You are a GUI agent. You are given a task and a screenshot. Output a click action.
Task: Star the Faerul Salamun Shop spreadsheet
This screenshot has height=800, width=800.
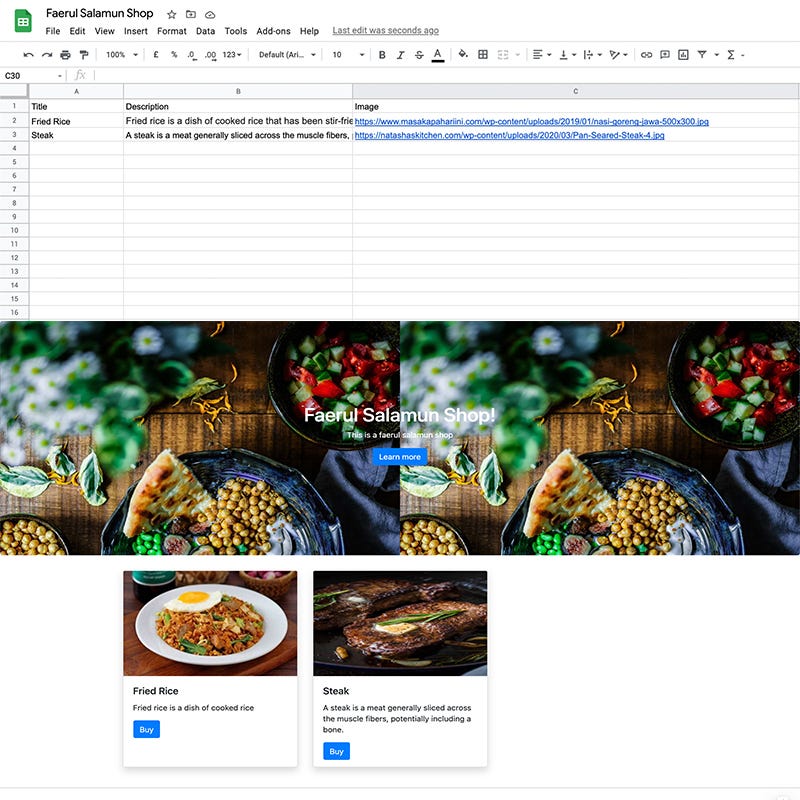[171, 14]
